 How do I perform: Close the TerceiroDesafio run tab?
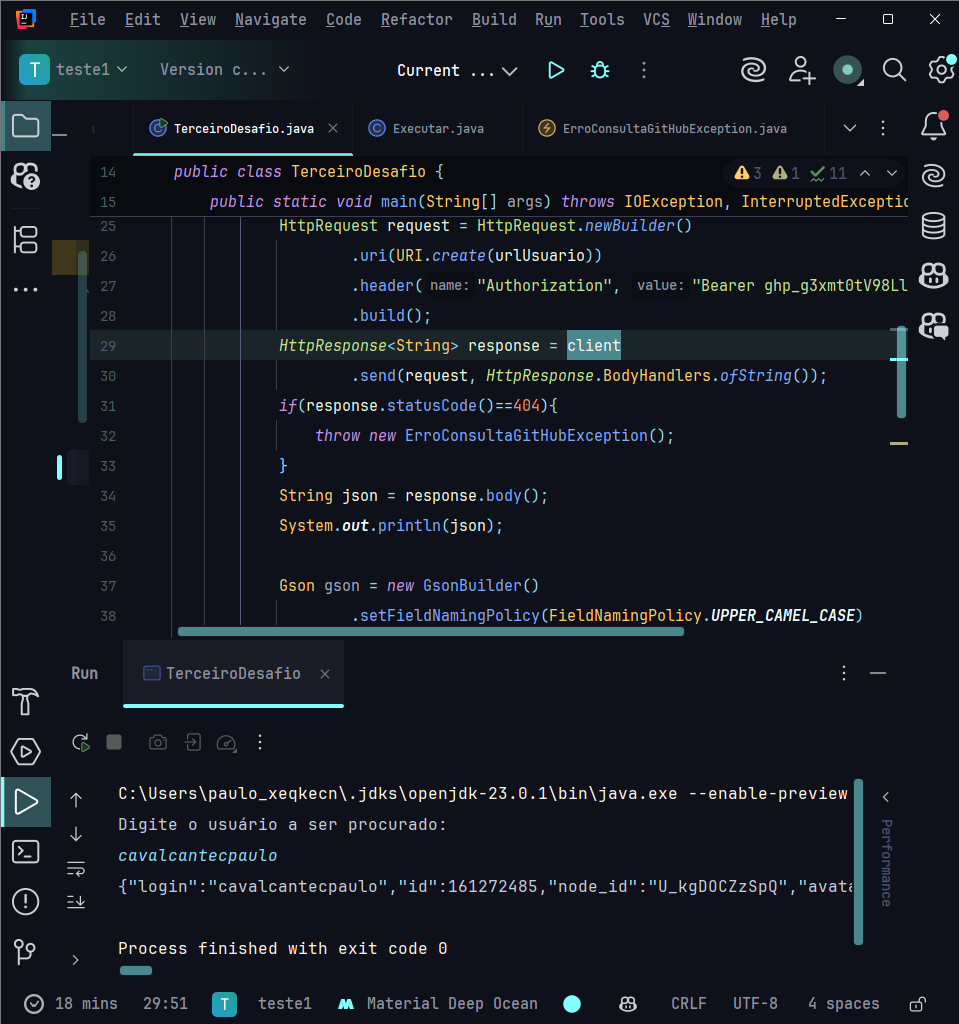[325, 673]
